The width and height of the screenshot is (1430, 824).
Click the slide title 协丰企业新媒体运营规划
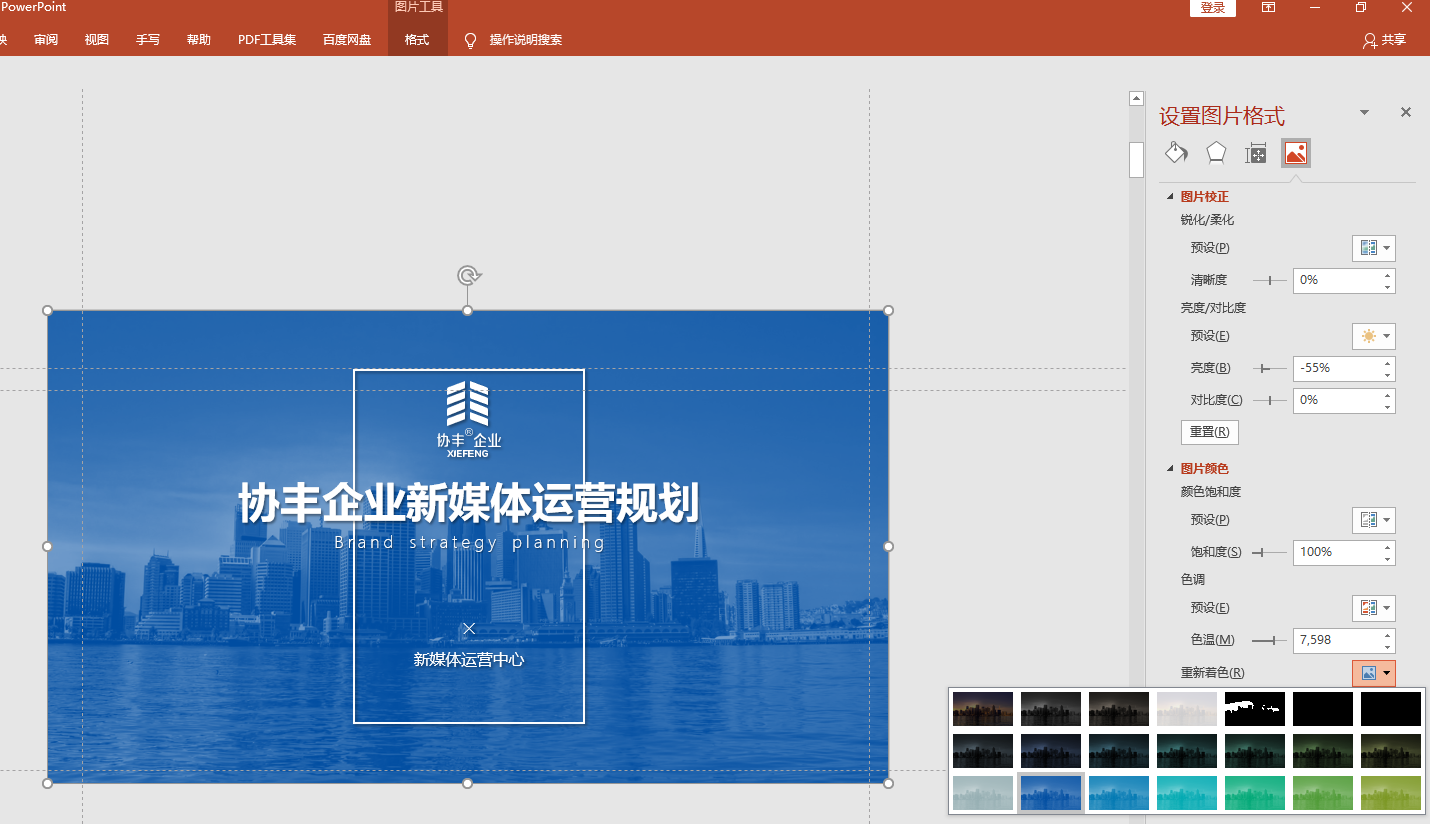click(x=468, y=503)
